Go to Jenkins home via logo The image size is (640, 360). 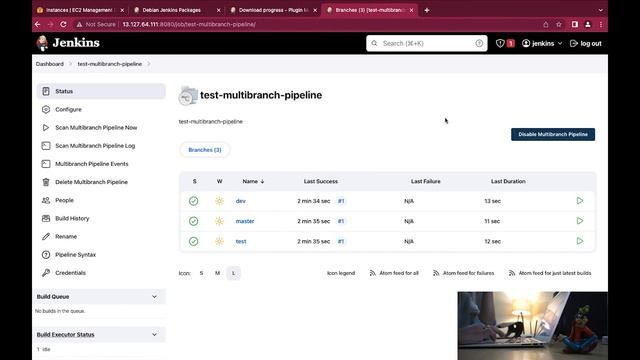click(68, 43)
